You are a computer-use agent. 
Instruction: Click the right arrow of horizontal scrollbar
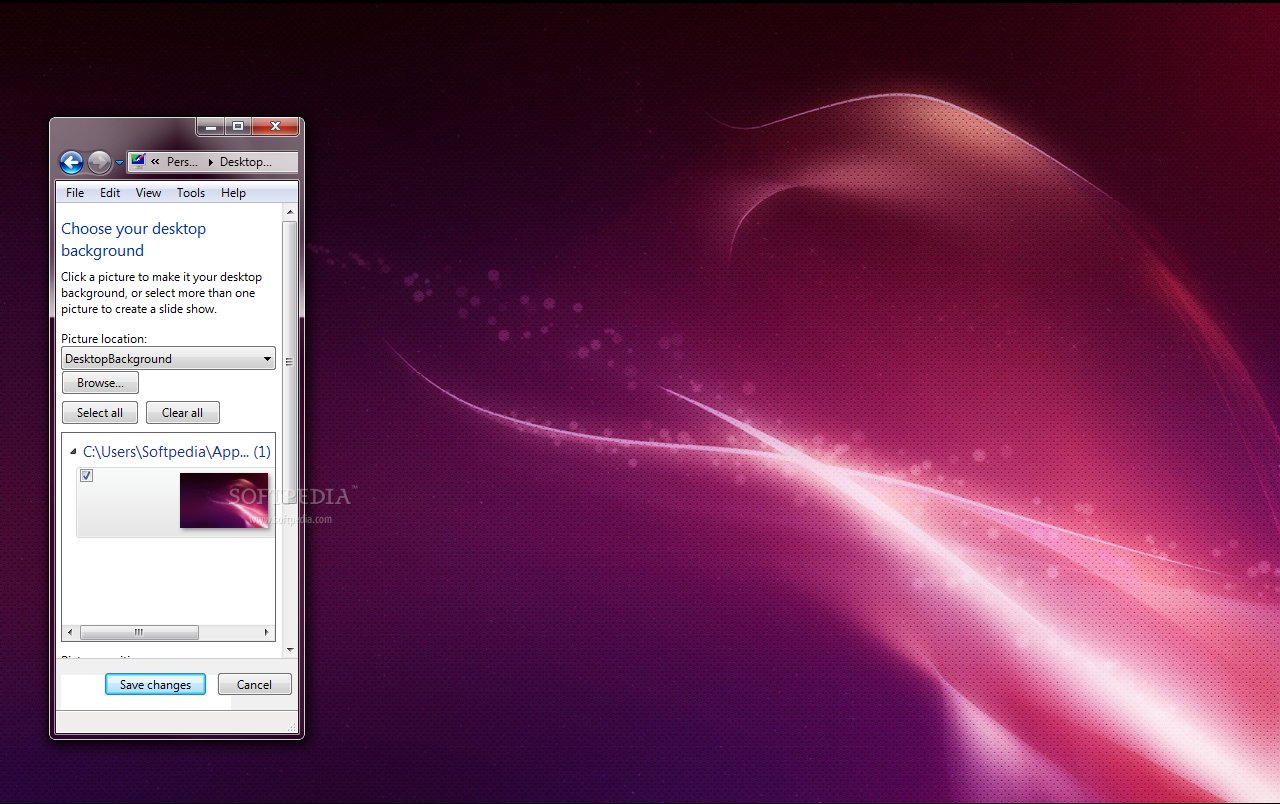point(267,632)
